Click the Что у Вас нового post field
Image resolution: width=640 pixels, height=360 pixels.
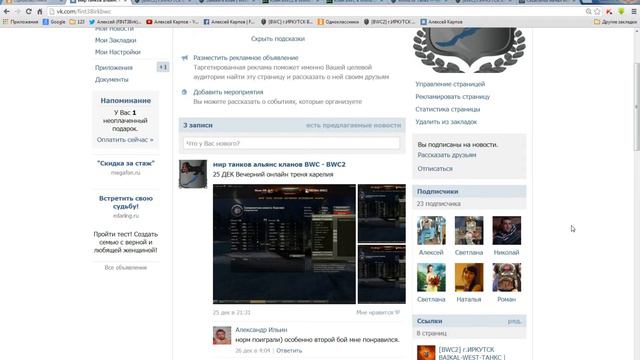click(291, 143)
